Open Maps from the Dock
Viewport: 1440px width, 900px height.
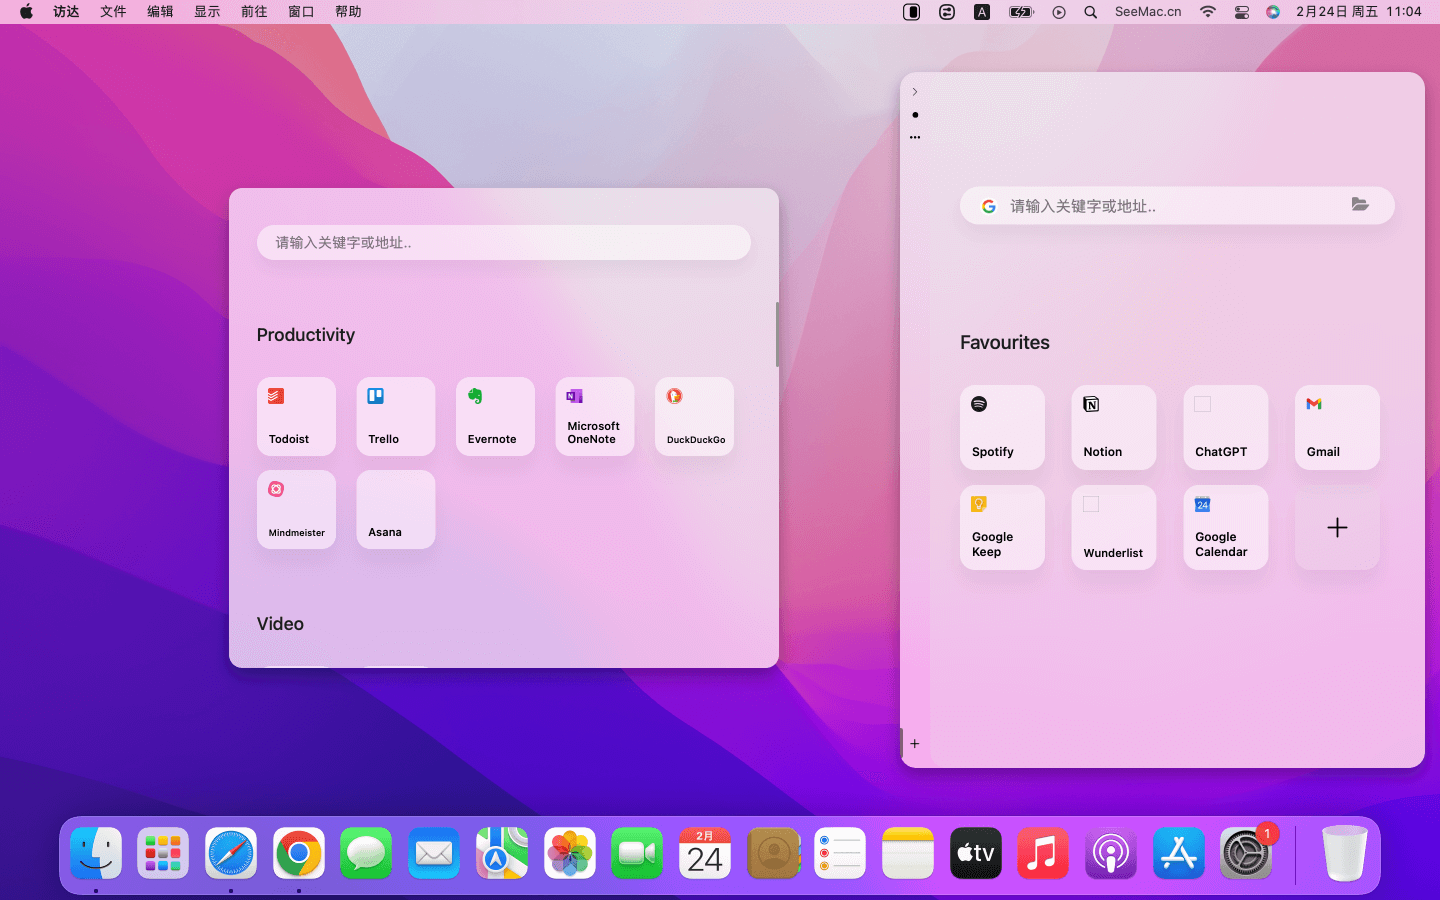[x=502, y=854]
